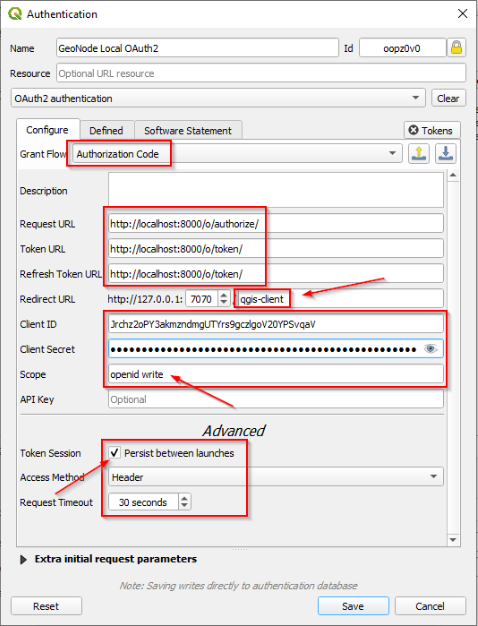Click the QGIS logo in title bar
Screen dimensions: 478x626
point(15,14)
